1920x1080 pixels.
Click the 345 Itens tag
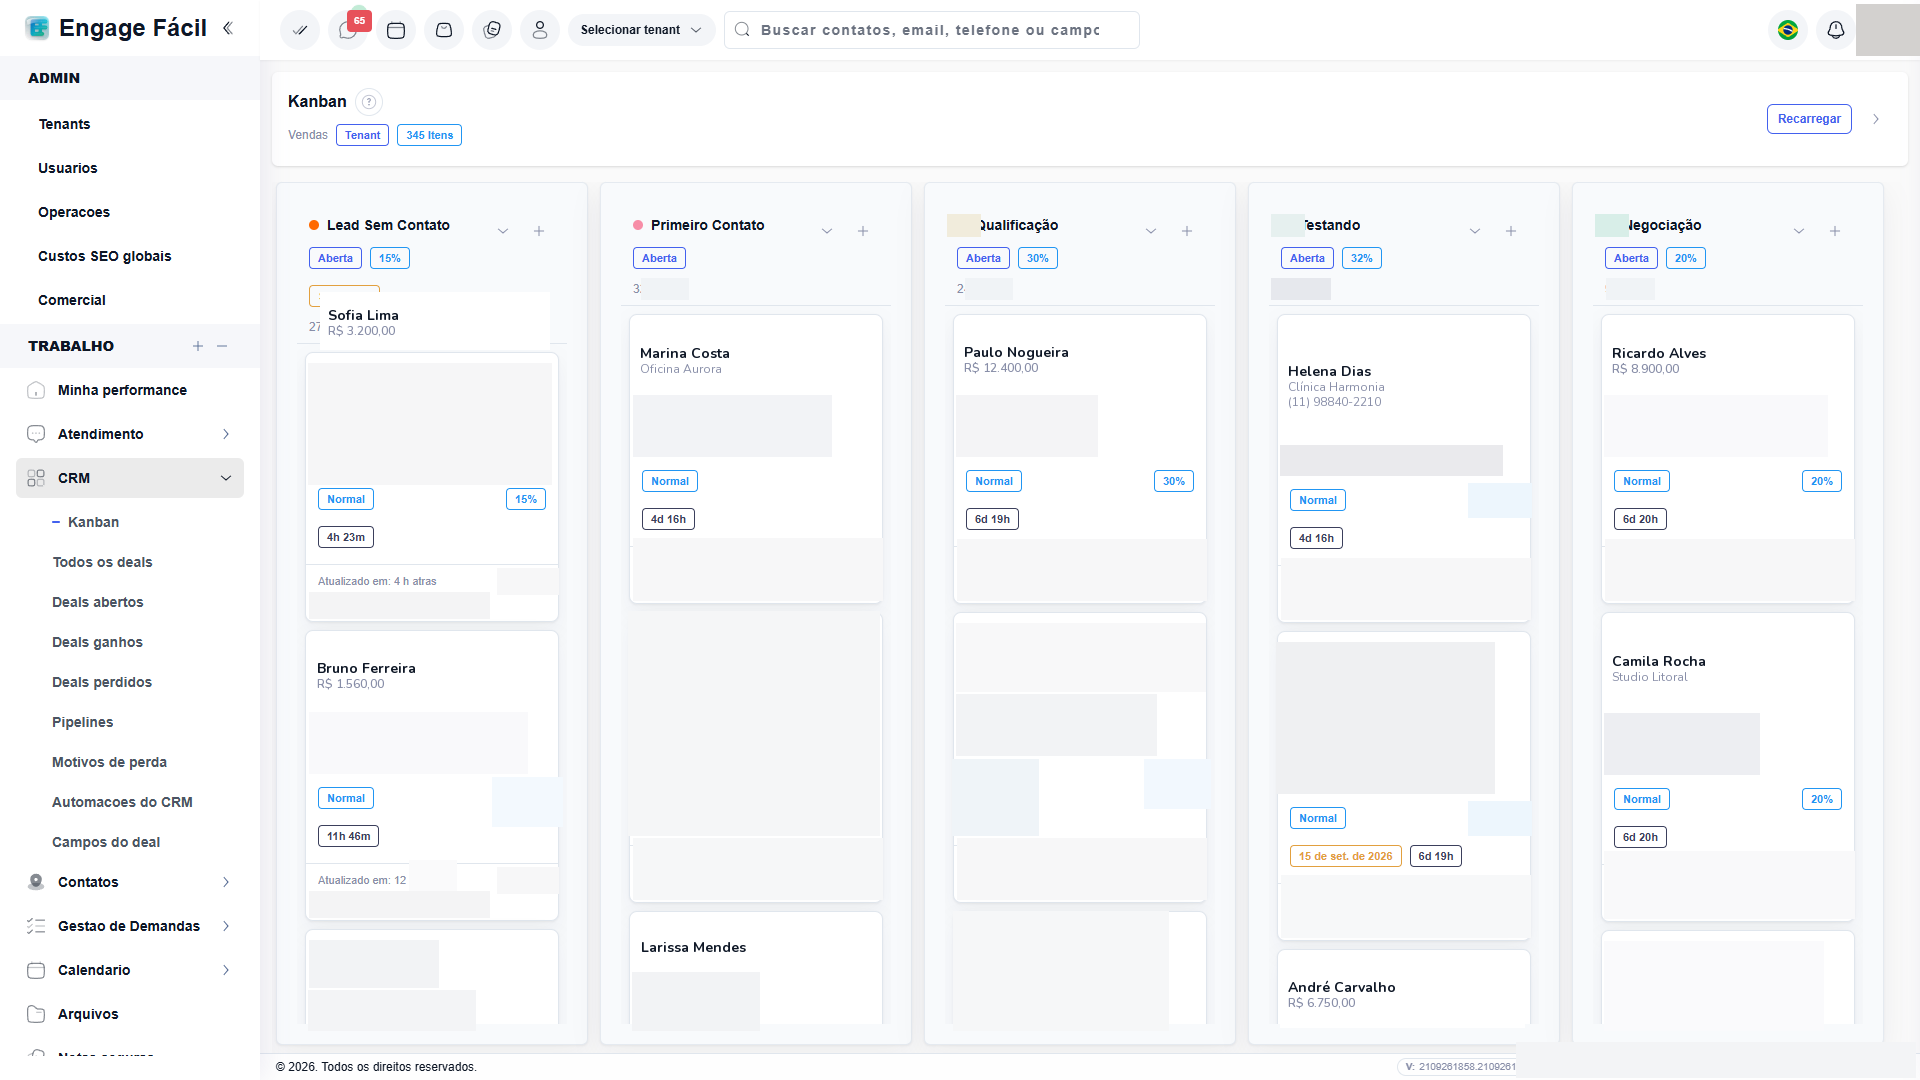point(429,135)
